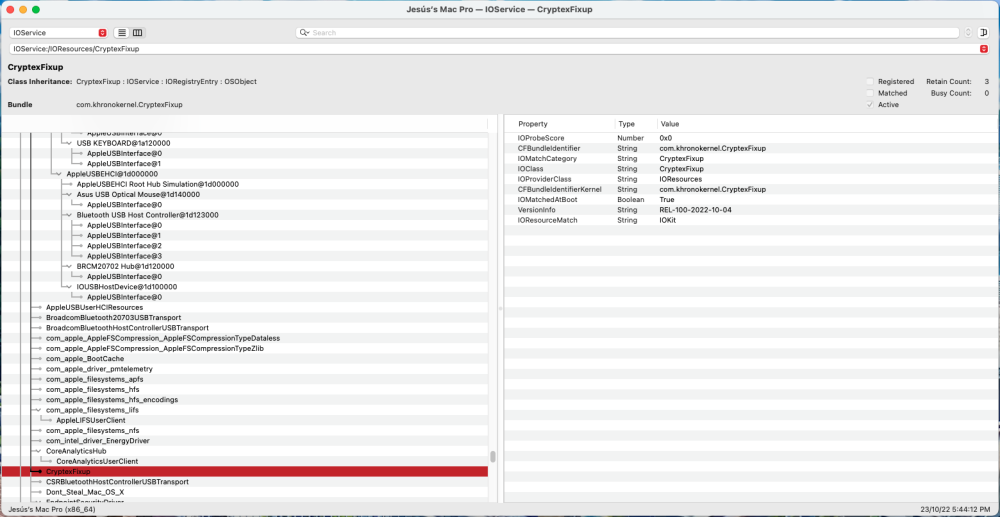Click the IOProbeScore property row
The width and height of the screenshot is (1000, 517).
(x=749, y=138)
